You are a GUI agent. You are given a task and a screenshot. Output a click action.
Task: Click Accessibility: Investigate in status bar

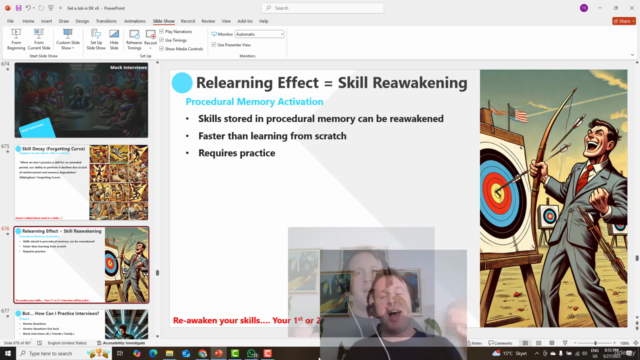click(x=122, y=343)
